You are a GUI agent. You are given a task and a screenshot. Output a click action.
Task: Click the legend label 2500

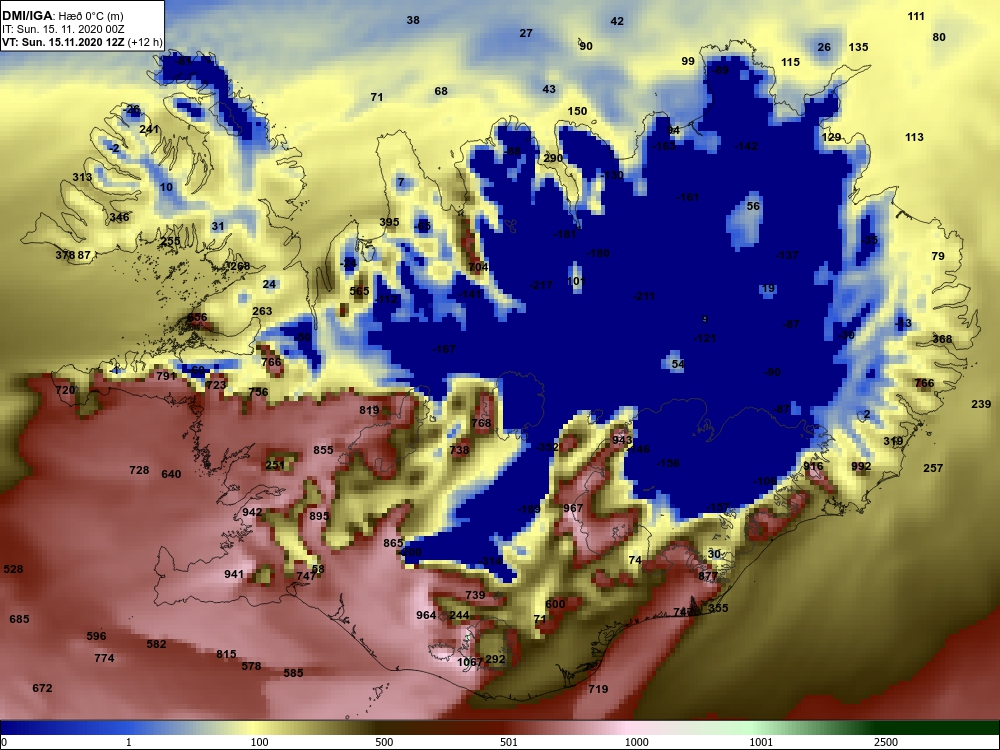point(886,742)
